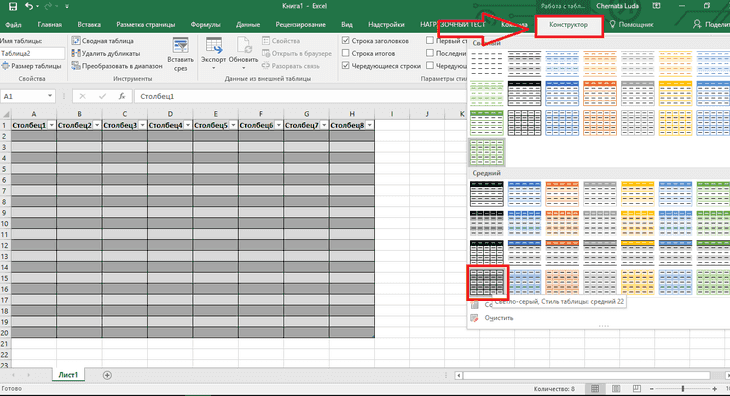Image resolution: width=730 pixels, height=396 pixels.
Task: Click the Сводная таблица icon
Action: click(x=76, y=41)
